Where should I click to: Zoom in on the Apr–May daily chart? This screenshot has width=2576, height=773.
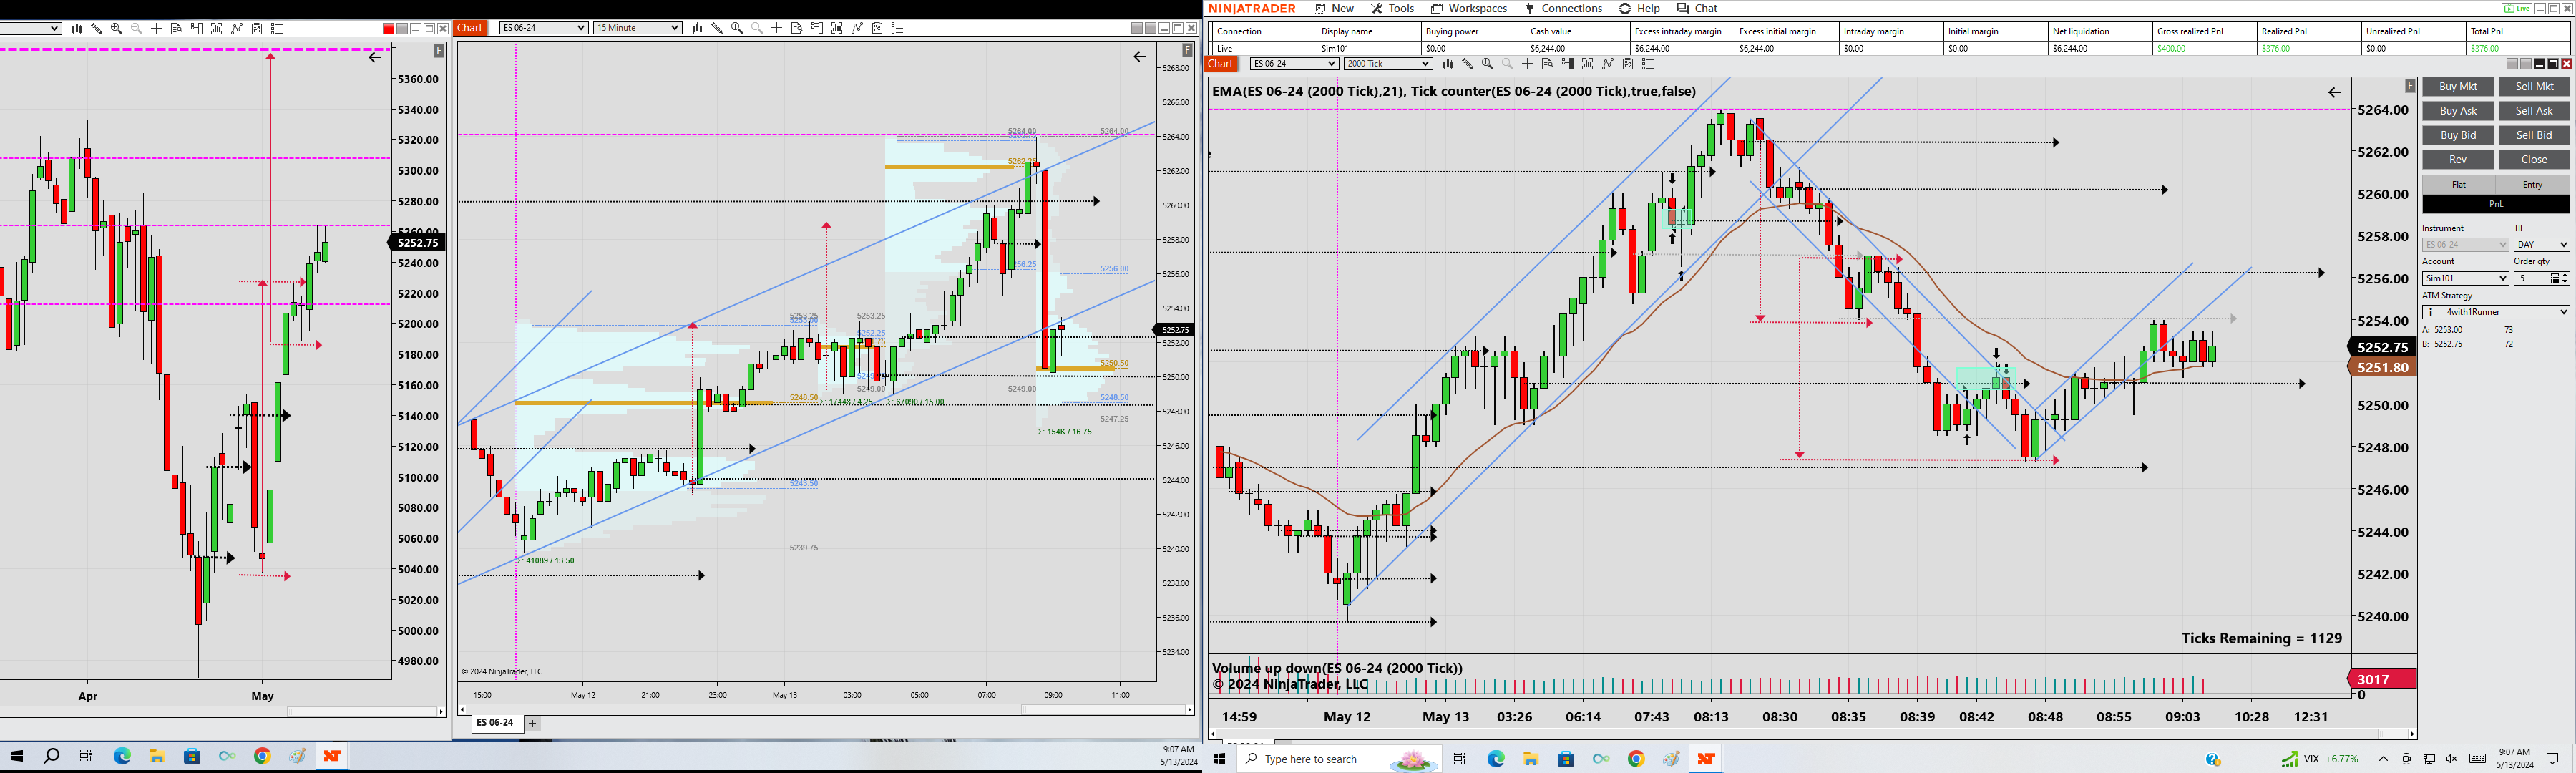[x=117, y=29]
